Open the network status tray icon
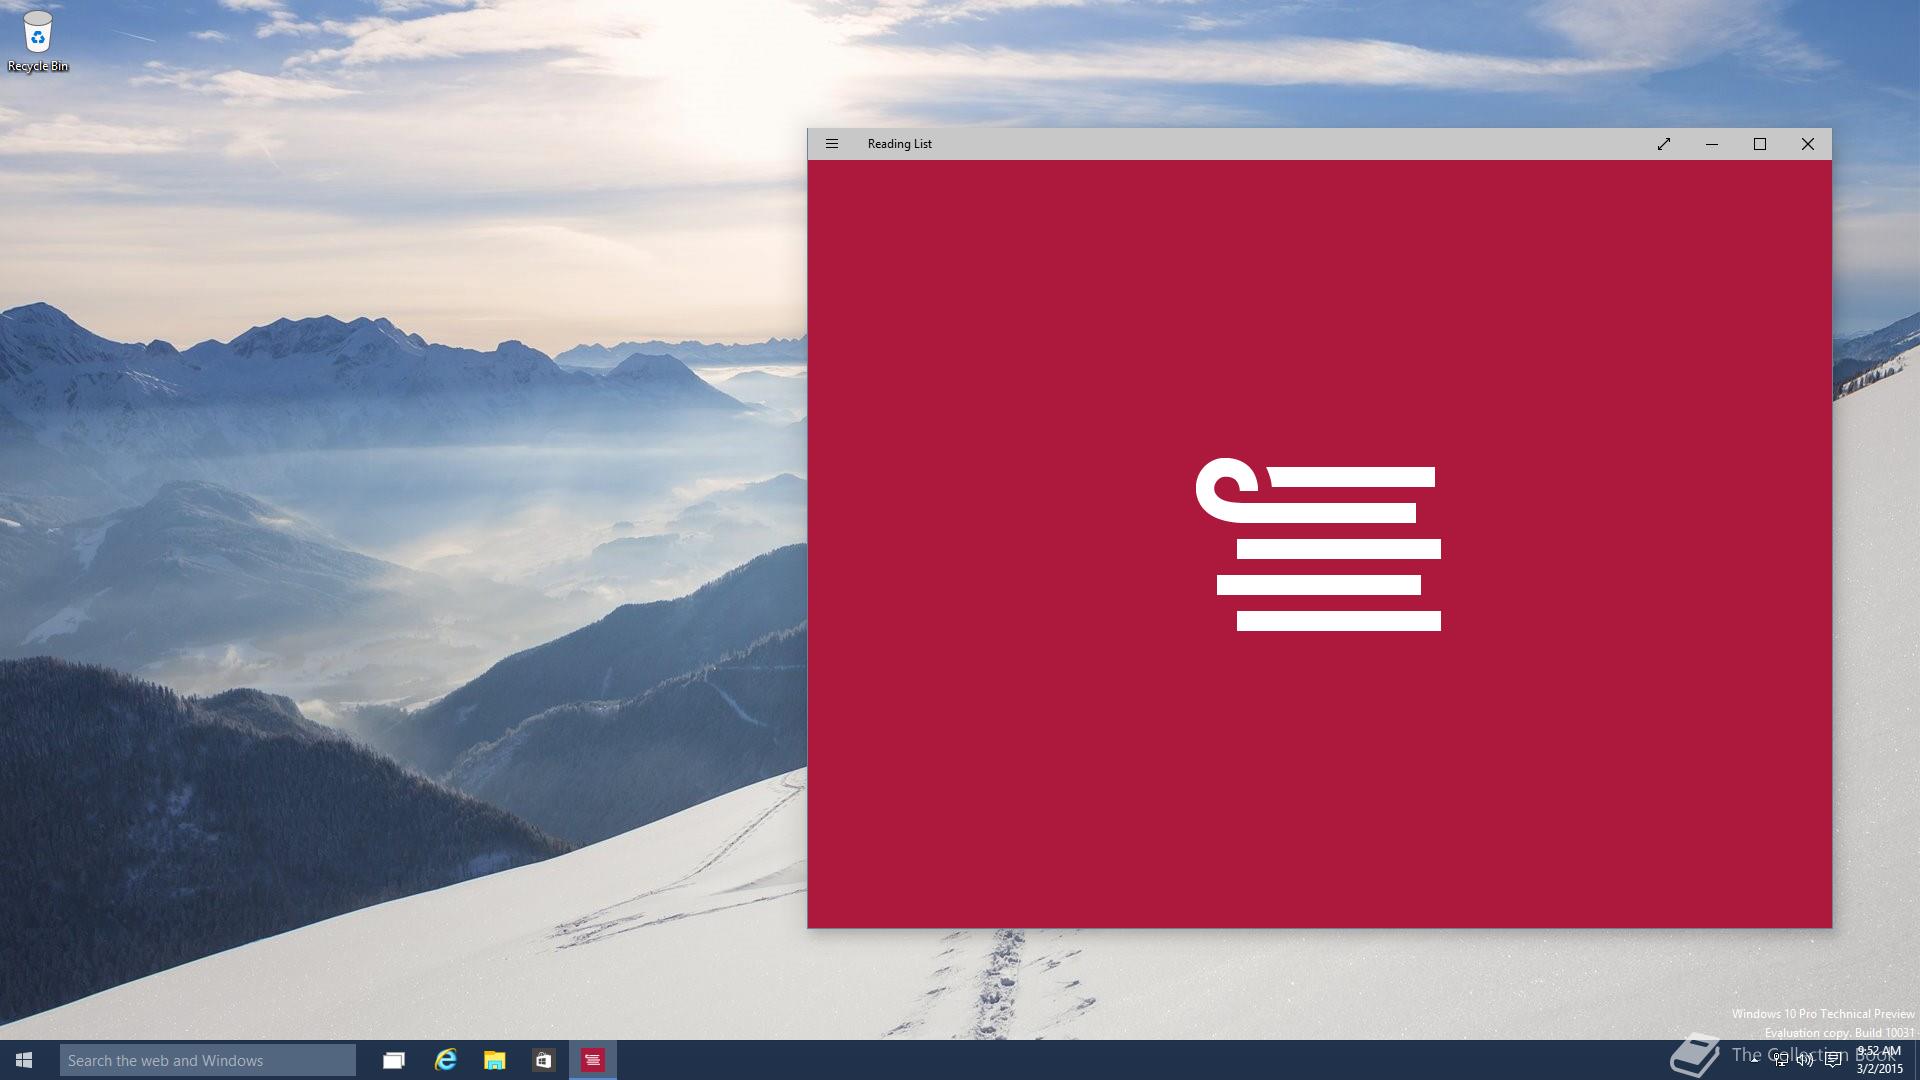This screenshot has height=1080, width=1920. [x=1781, y=1060]
